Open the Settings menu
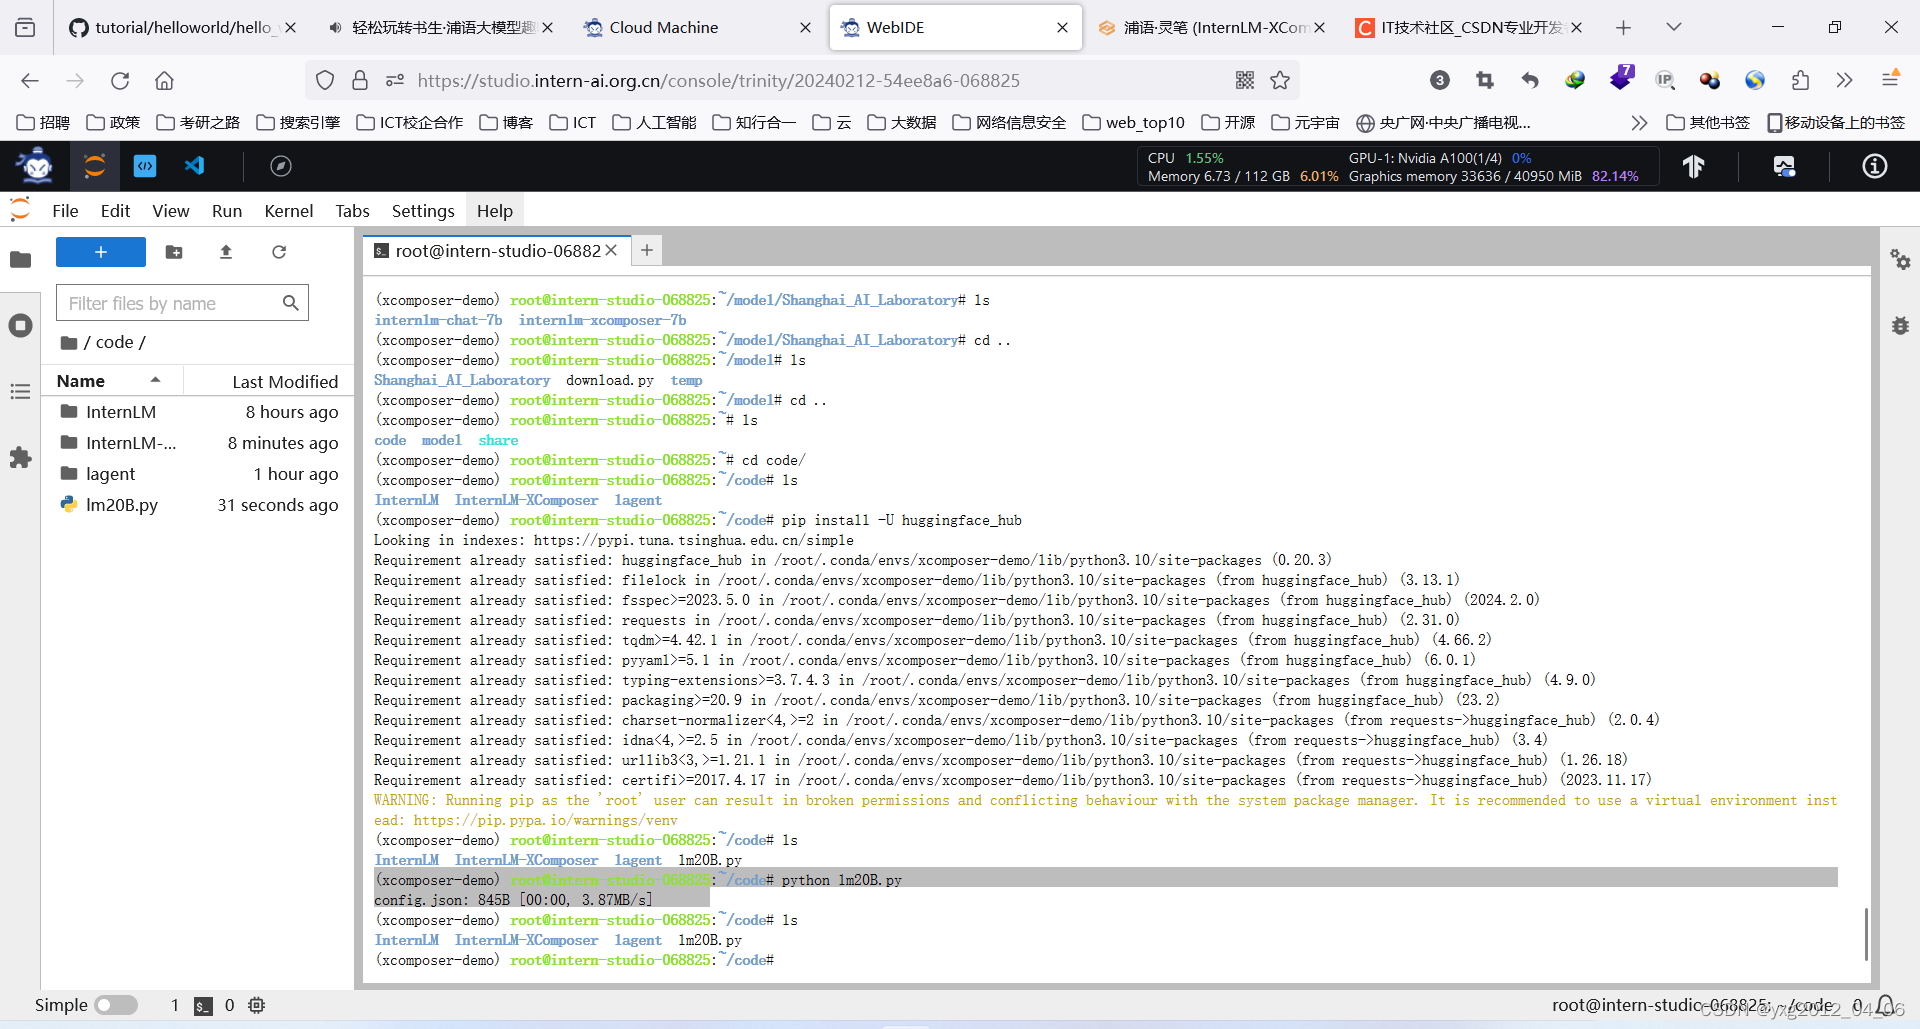This screenshot has height=1029, width=1920. [x=423, y=211]
